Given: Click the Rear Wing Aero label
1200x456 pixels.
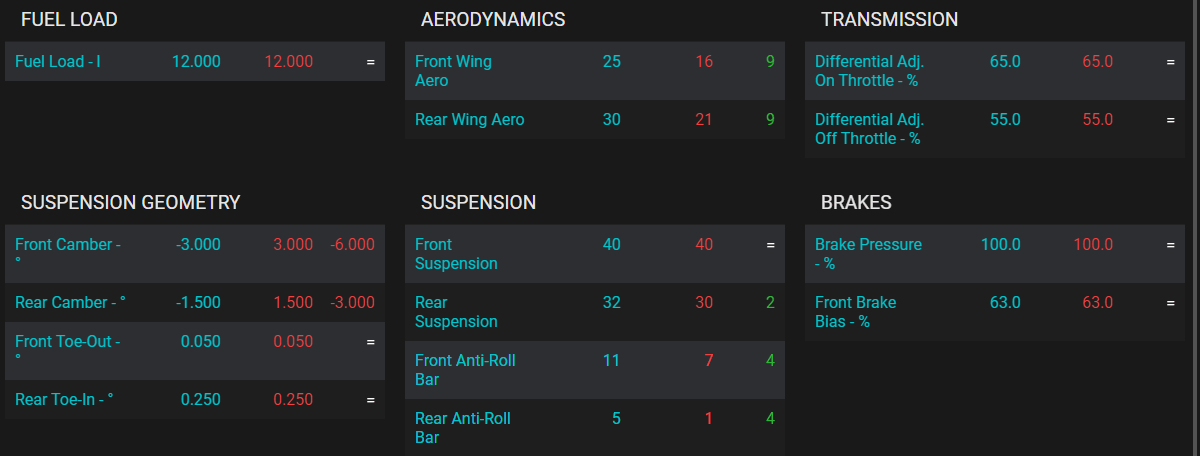Looking at the screenshot, I should [469, 119].
